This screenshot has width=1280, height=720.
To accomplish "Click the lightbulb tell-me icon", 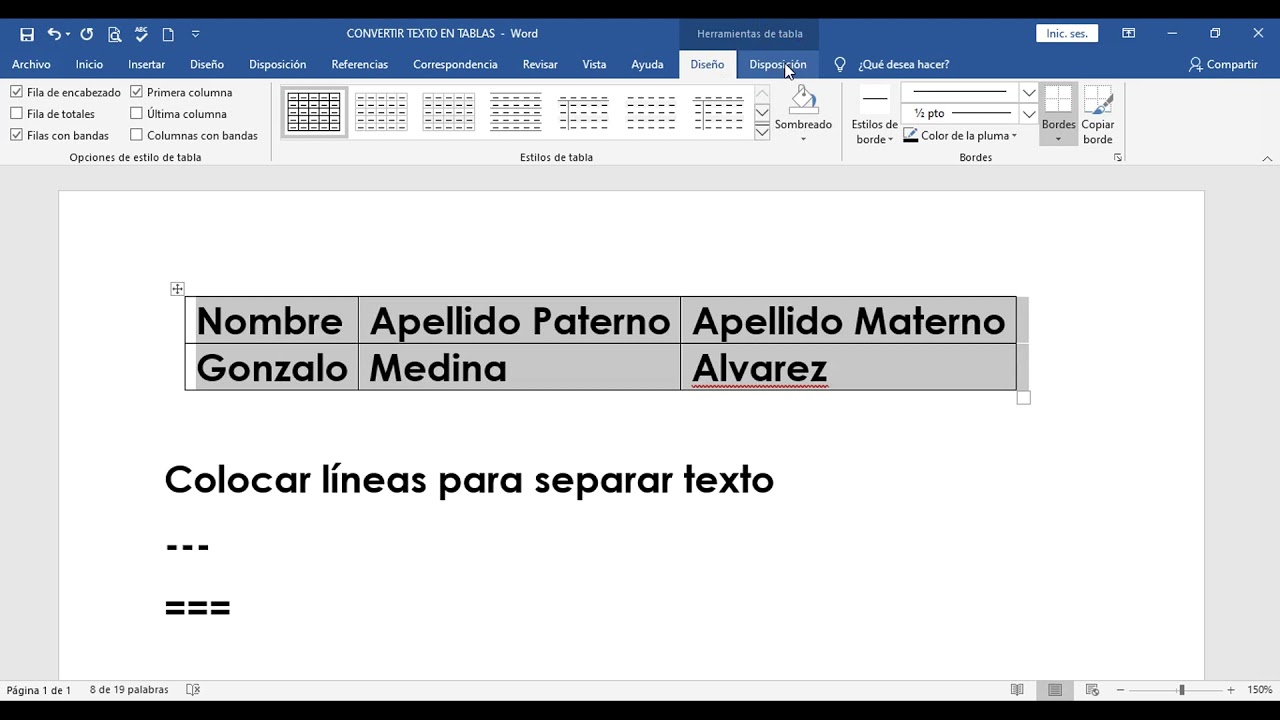I will tap(840, 64).
